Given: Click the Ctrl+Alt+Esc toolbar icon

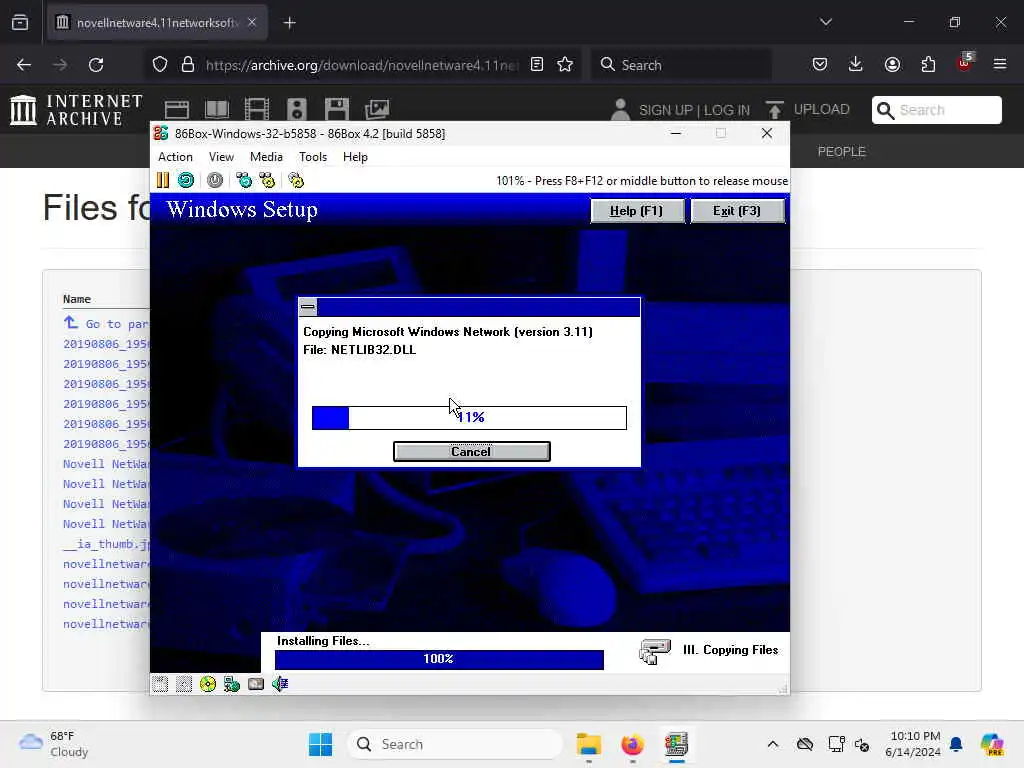Looking at the screenshot, I should click(x=267, y=180).
